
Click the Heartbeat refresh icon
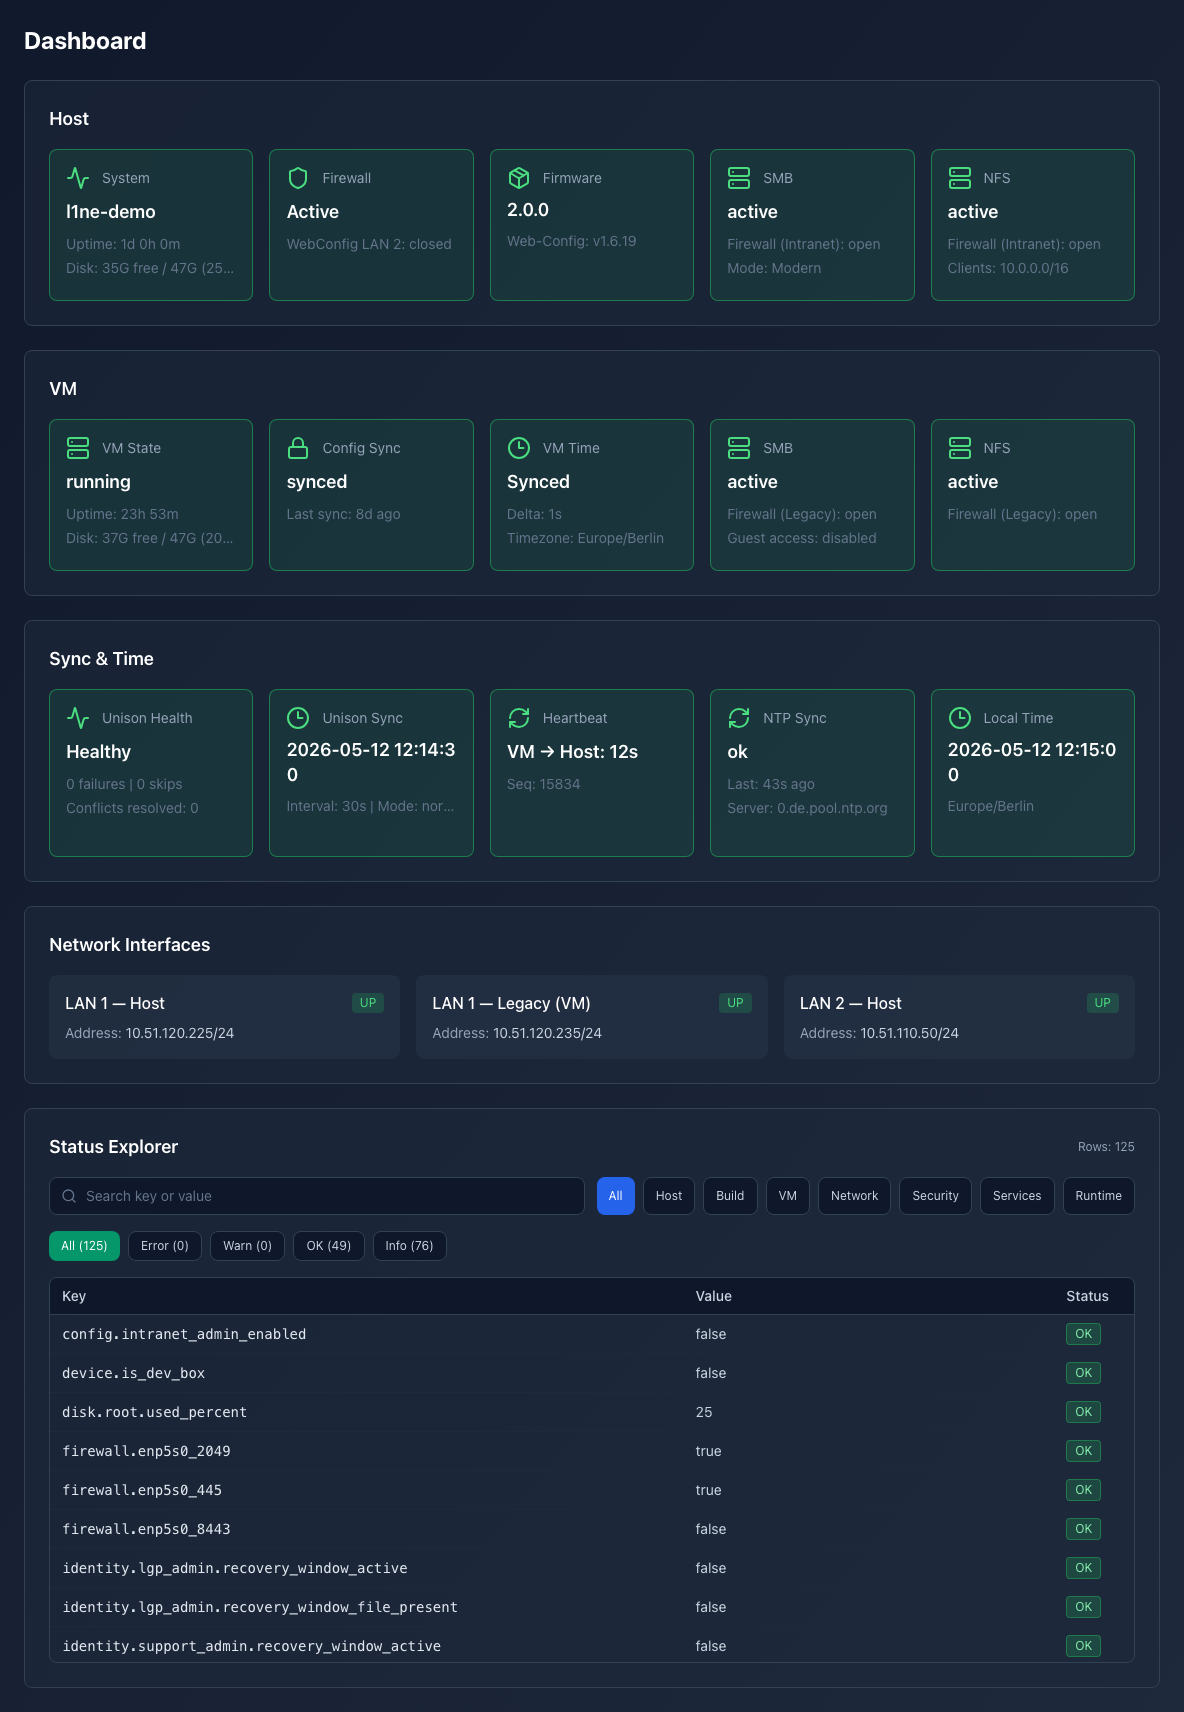pyautogui.click(x=519, y=718)
